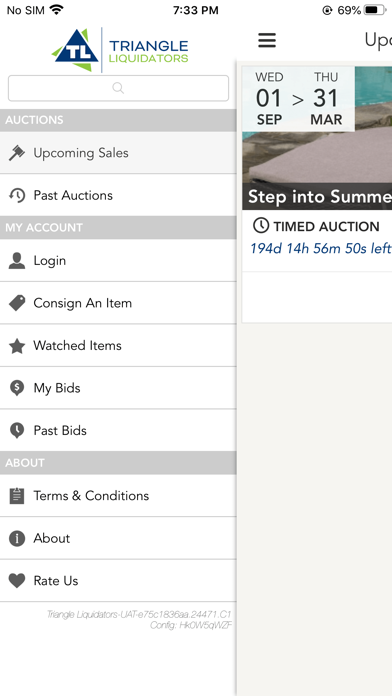This screenshot has width=392, height=696.
Task: Click the history clock icon for Past Auctions
Action: [17, 195]
